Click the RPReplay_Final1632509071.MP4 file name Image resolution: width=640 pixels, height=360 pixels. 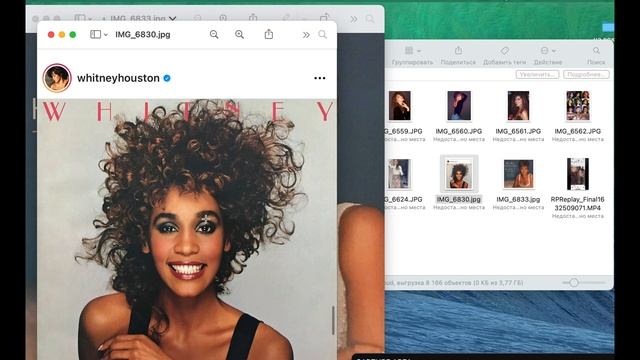578,204
